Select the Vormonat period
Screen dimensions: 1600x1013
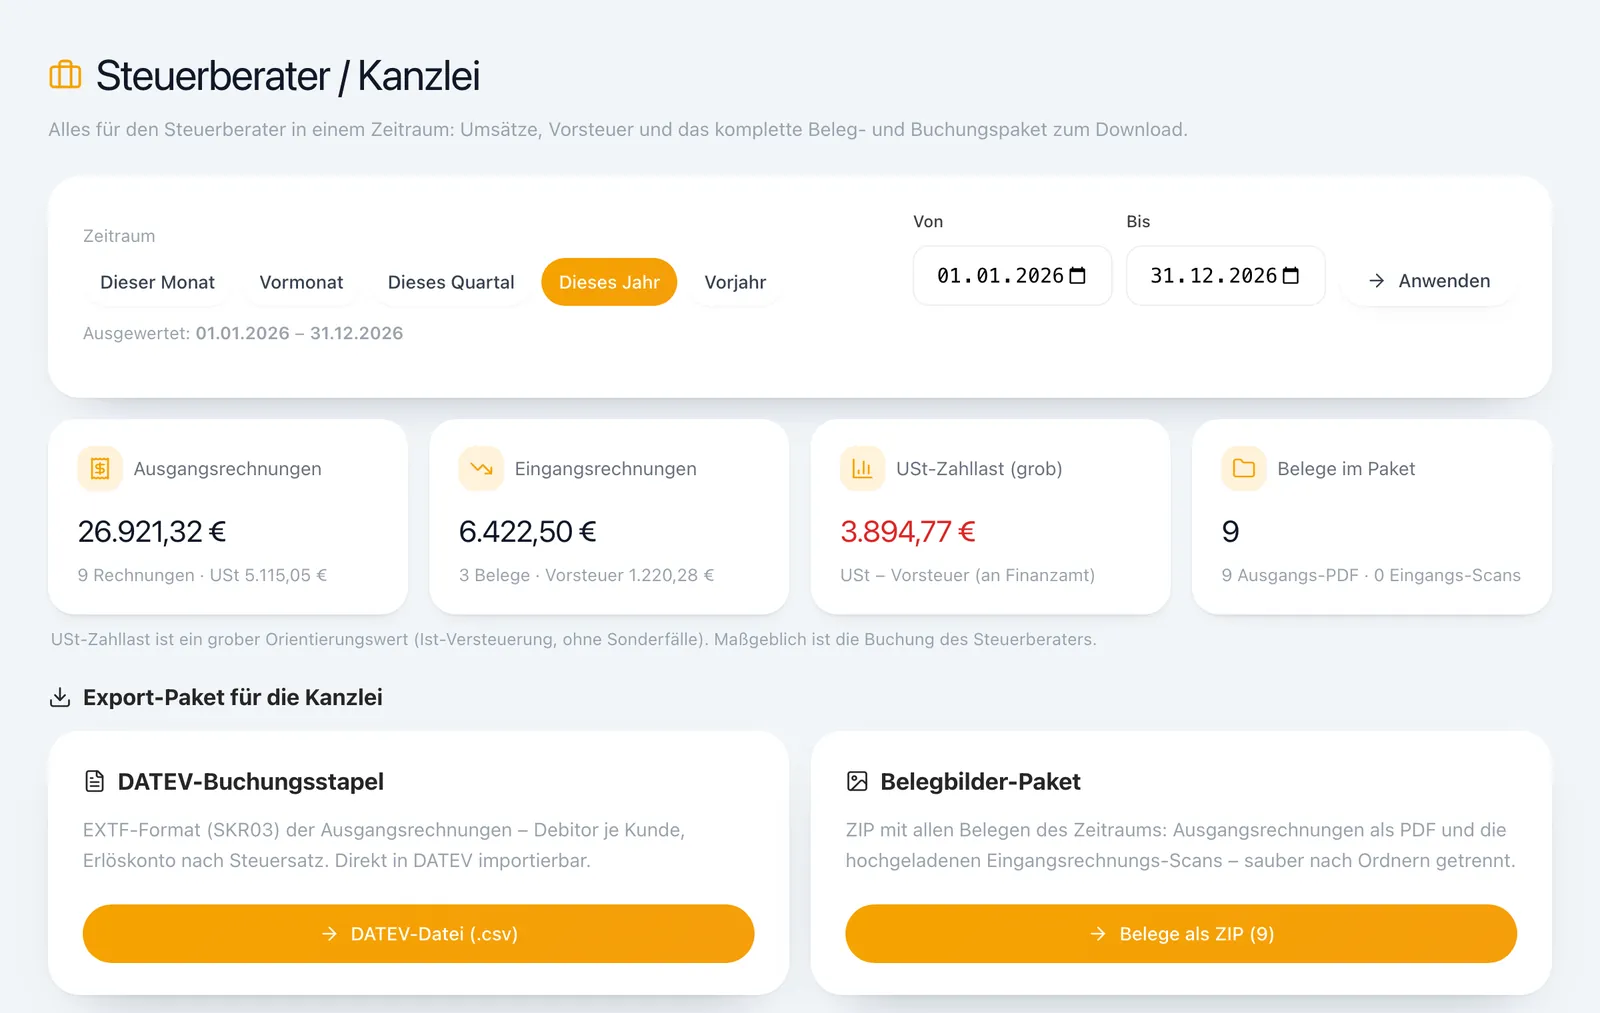click(x=301, y=282)
